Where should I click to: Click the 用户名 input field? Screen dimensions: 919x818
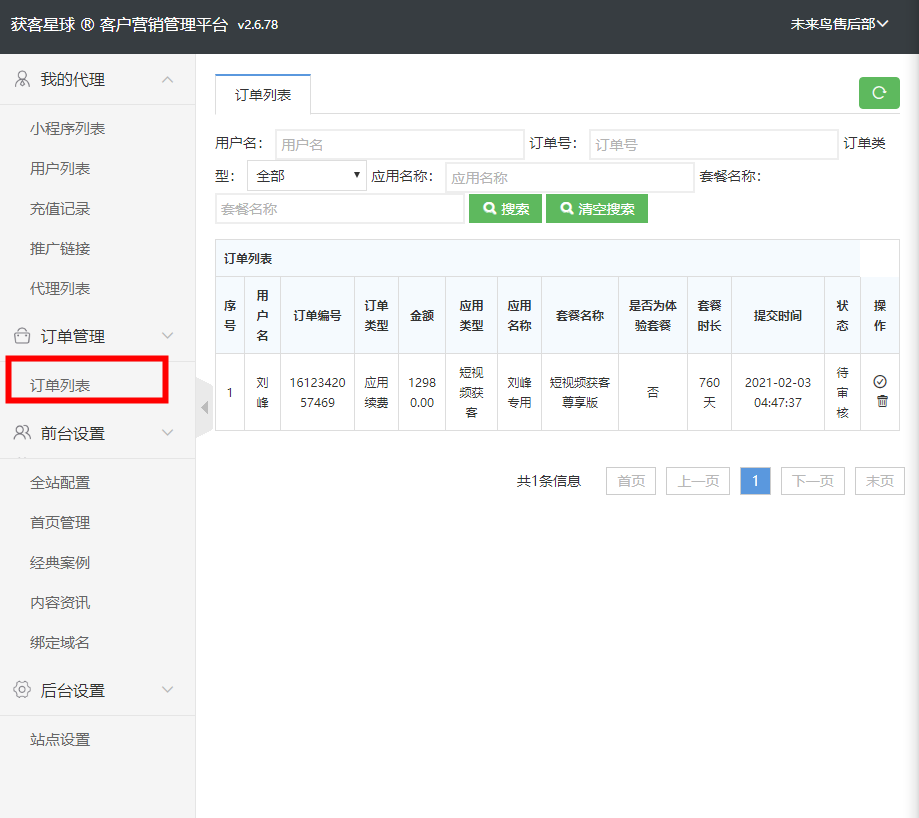click(399, 145)
